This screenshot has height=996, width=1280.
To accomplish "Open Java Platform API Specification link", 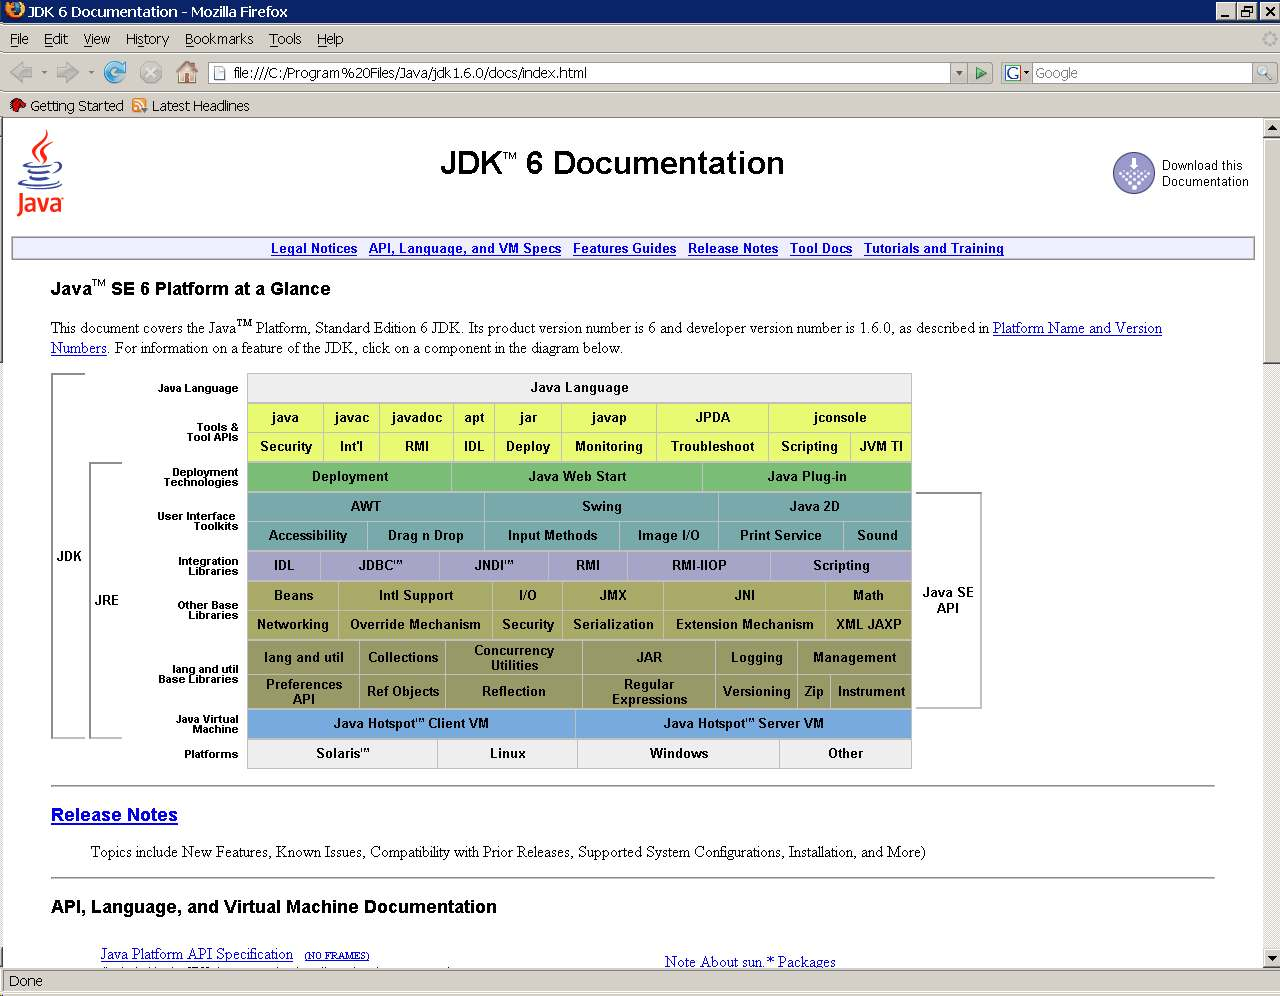I will tap(197, 954).
